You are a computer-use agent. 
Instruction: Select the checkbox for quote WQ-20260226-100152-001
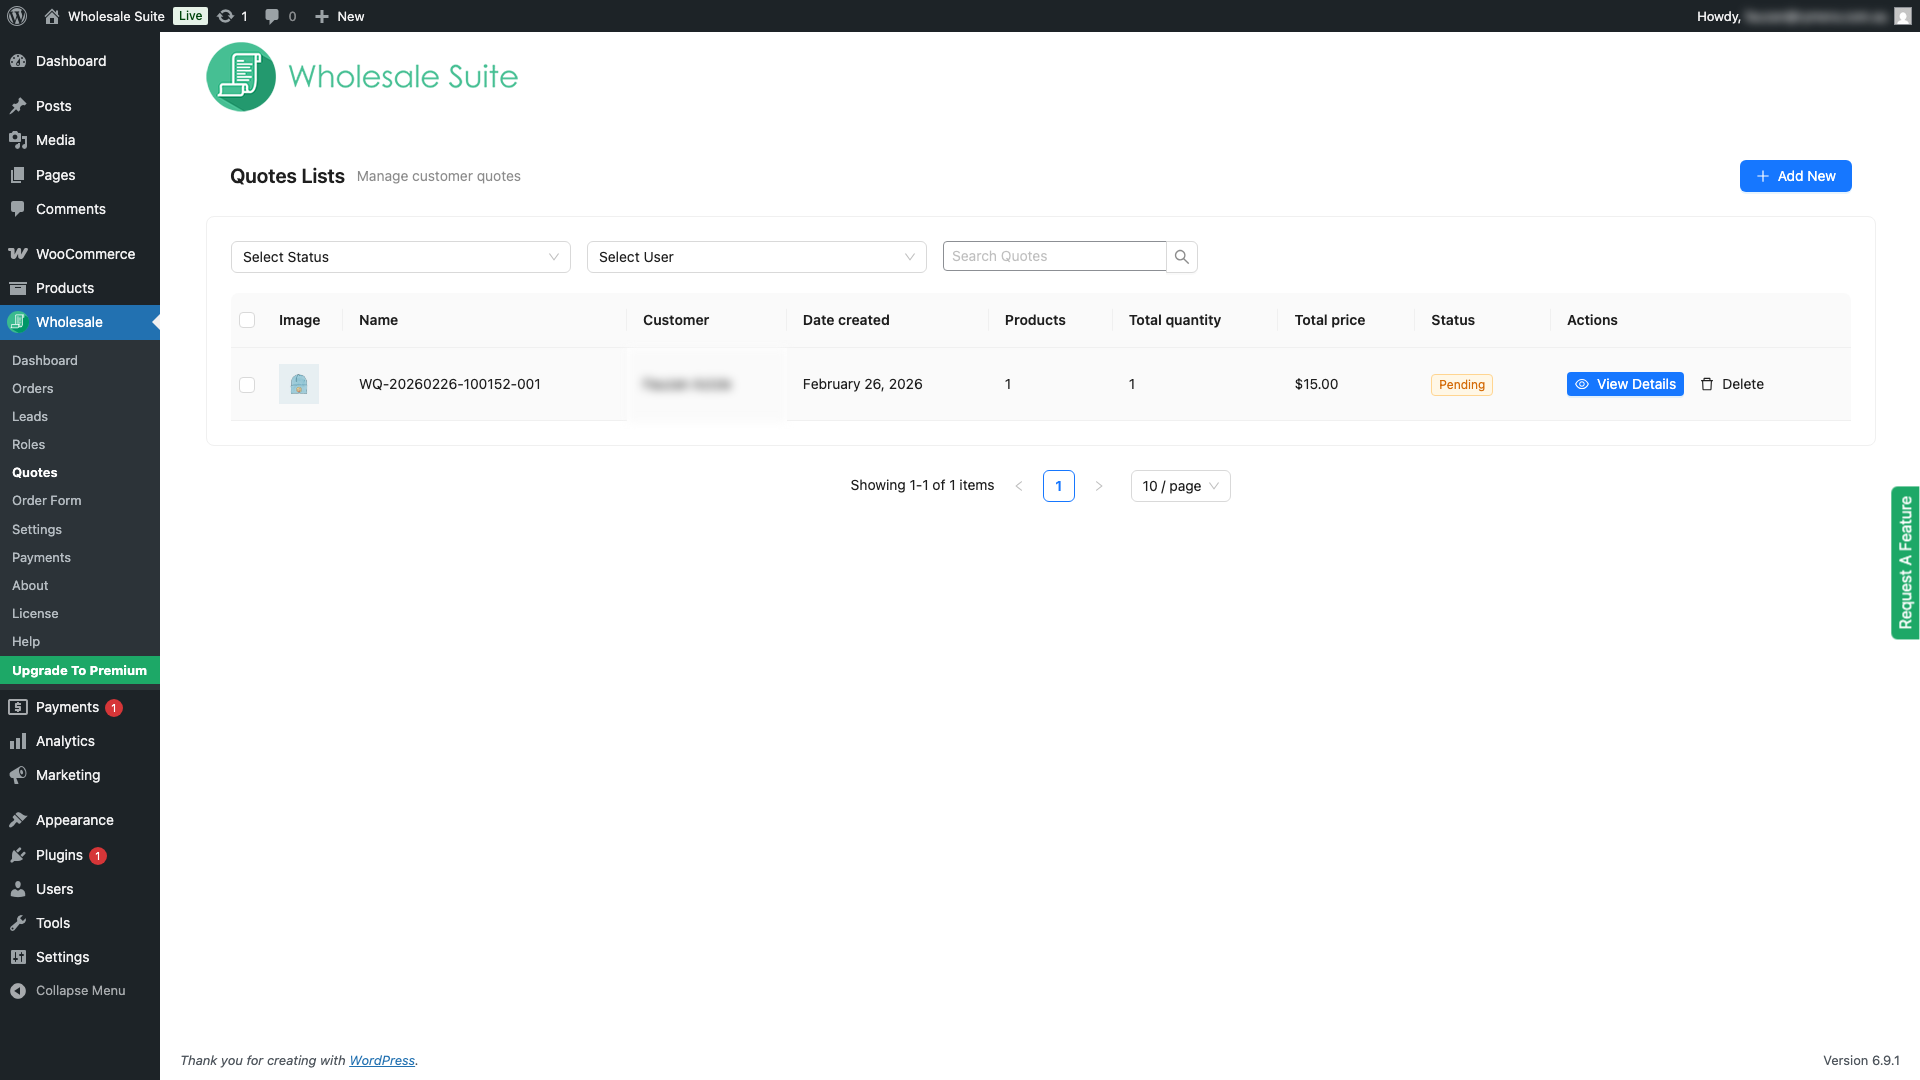click(x=247, y=384)
